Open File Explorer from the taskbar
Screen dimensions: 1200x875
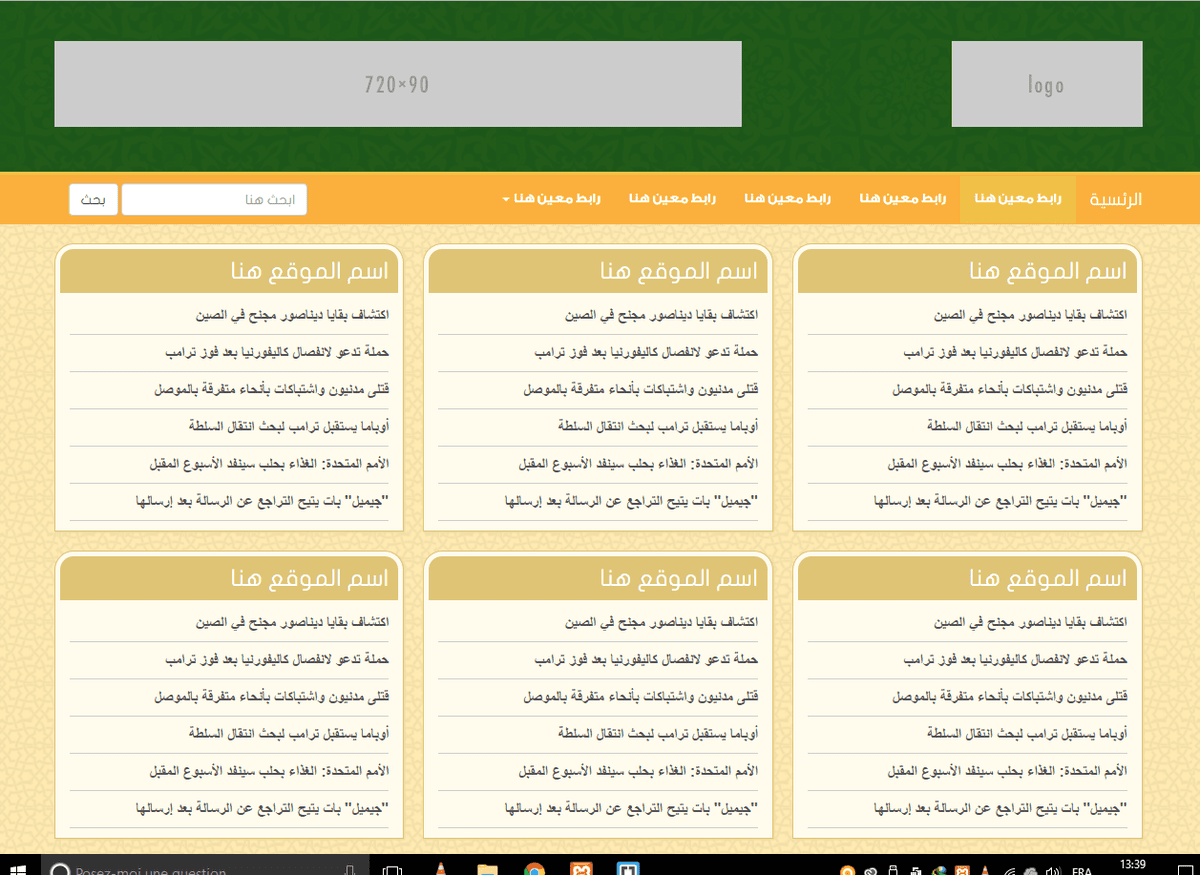(487, 869)
